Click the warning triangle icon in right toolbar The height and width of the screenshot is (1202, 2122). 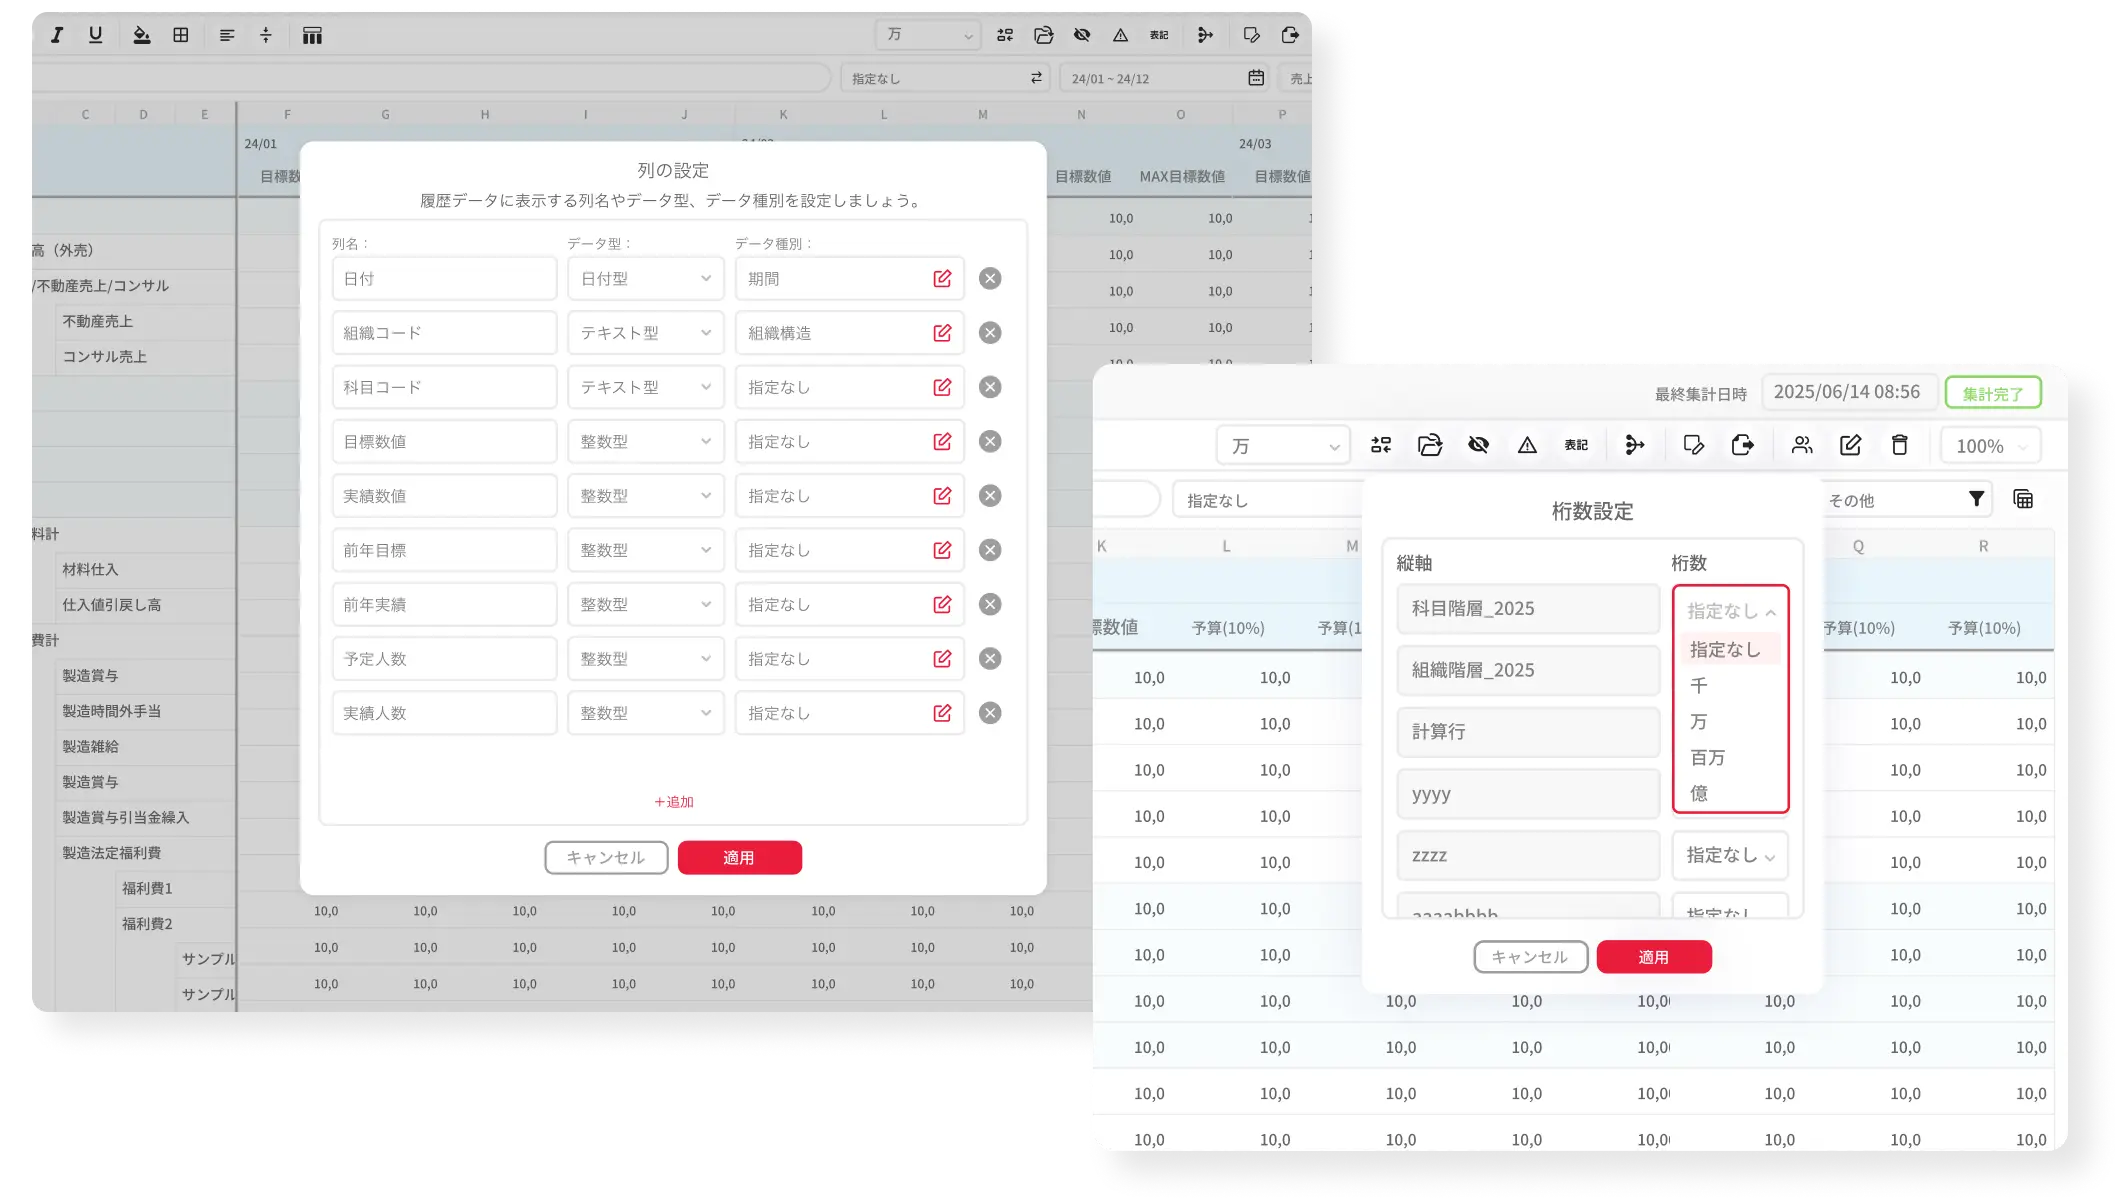tap(1527, 445)
